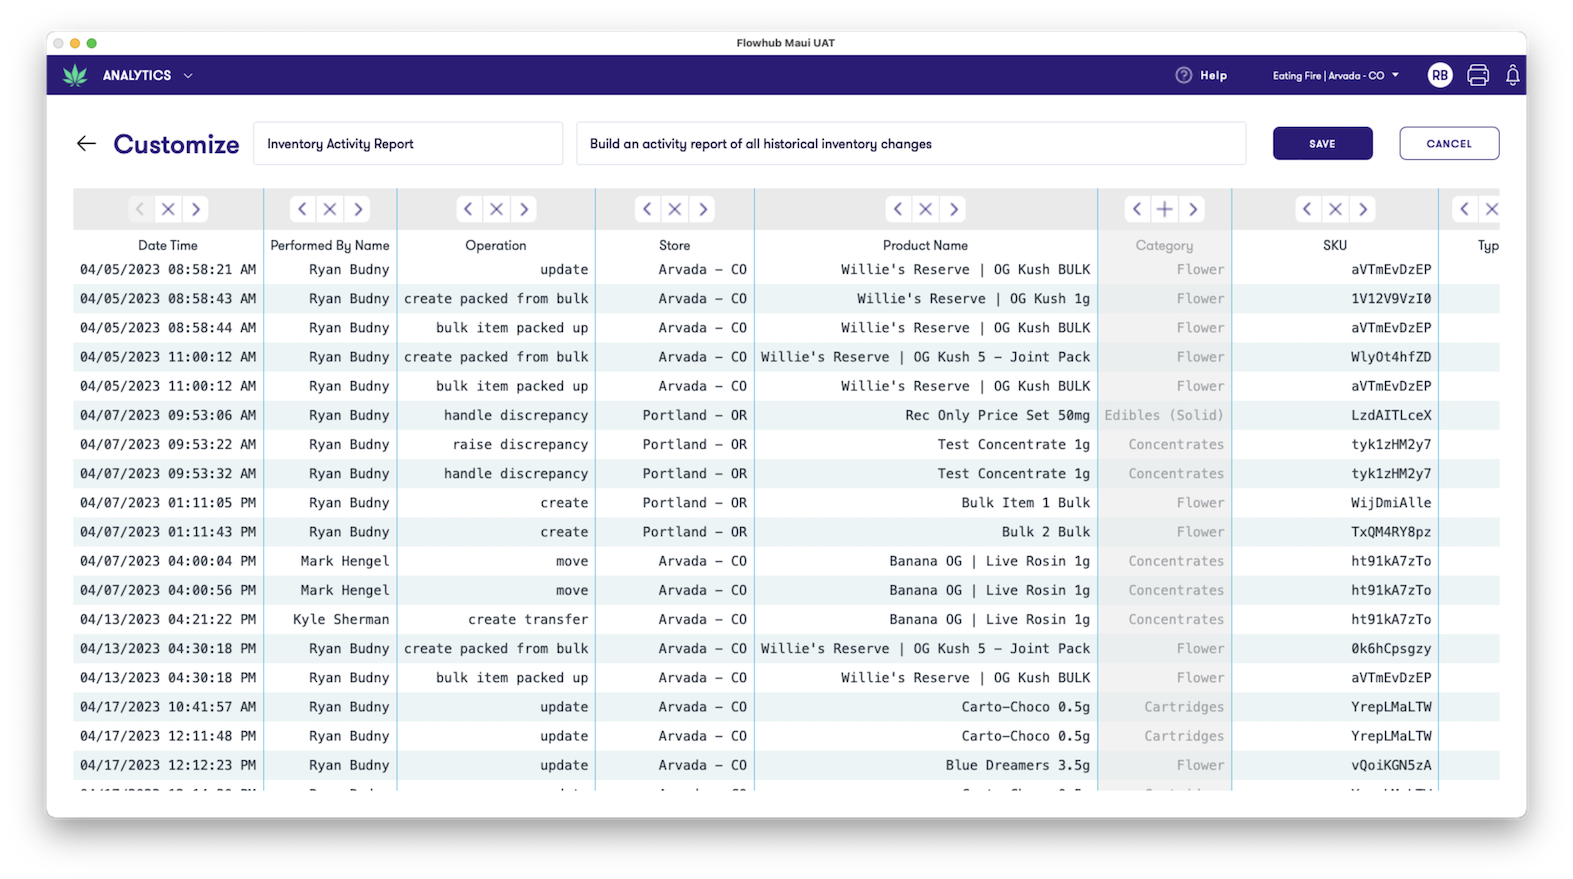Select the 'Rec Only Price Set 50mg' cell

(x=997, y=415)
